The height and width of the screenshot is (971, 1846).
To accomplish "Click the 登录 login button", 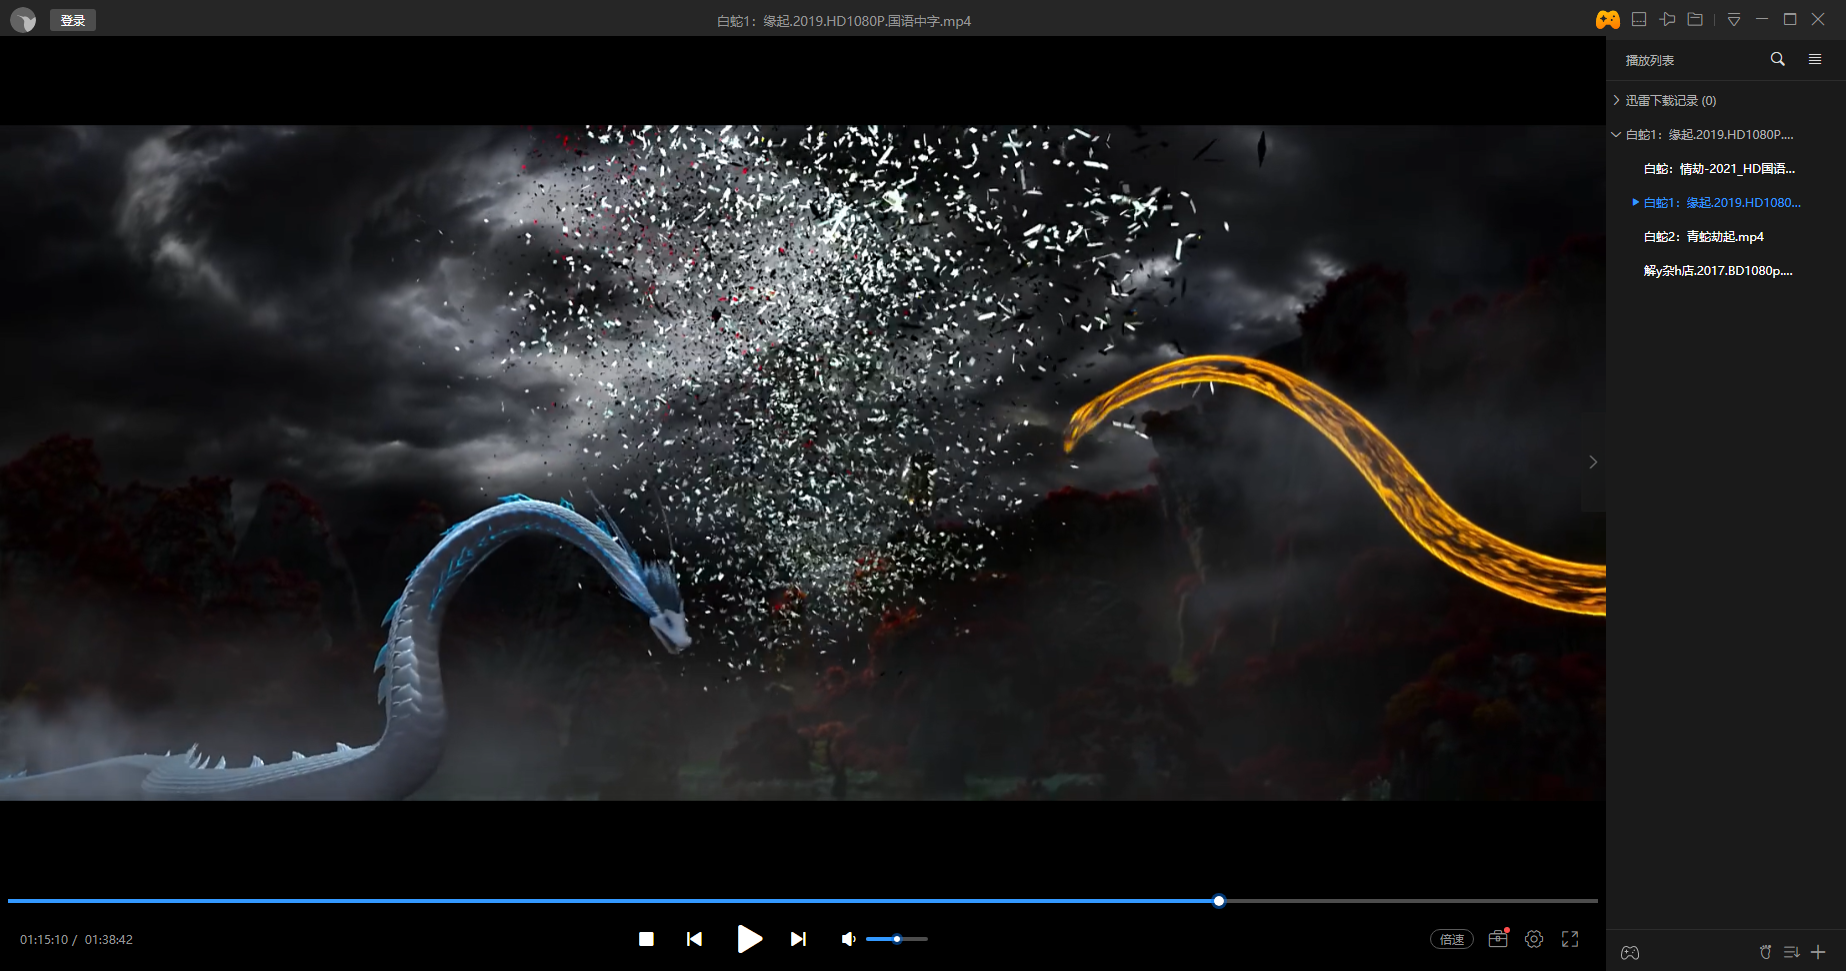I will tap(73, 21).
